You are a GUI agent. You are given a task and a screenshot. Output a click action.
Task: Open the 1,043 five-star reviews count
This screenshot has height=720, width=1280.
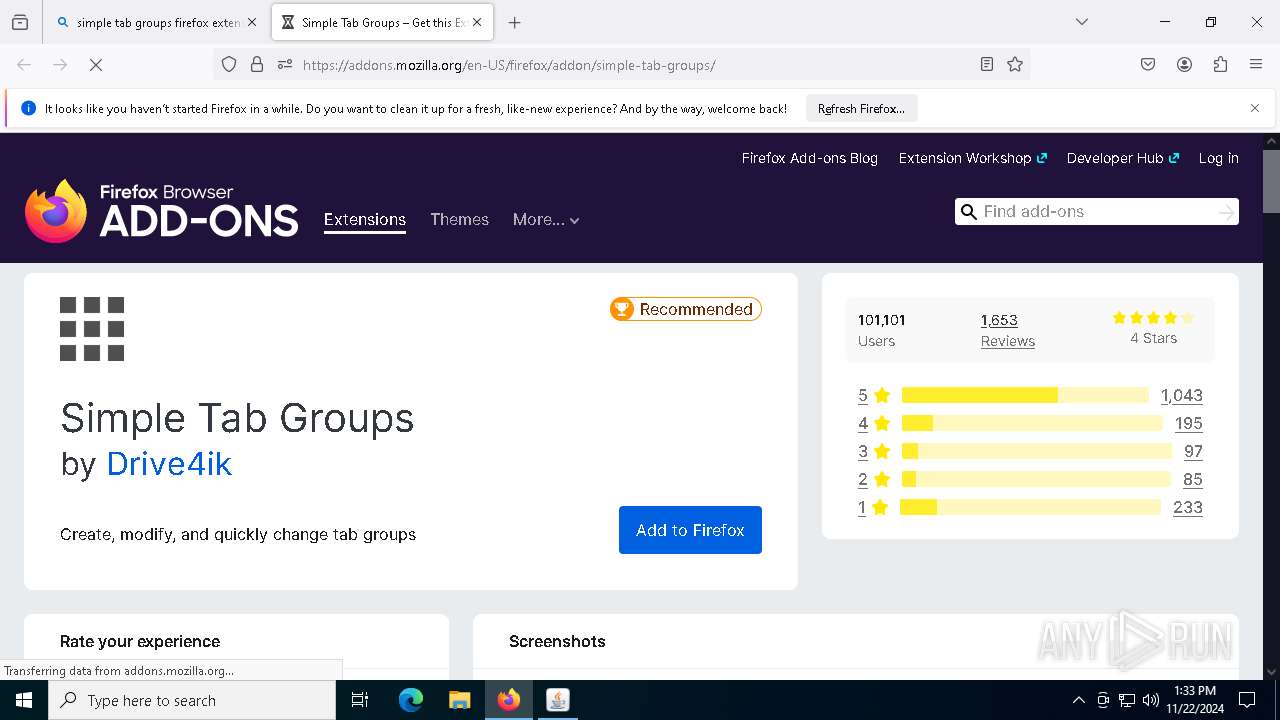(x=1181, y=395)
